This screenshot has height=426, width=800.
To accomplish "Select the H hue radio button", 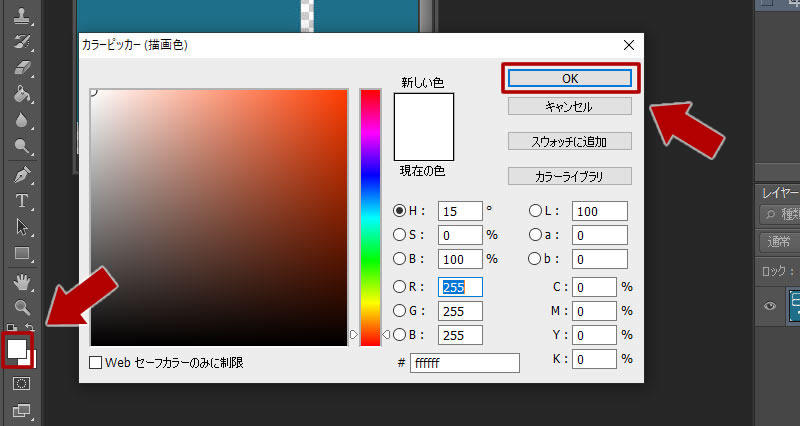I will (x=399, y=210).
